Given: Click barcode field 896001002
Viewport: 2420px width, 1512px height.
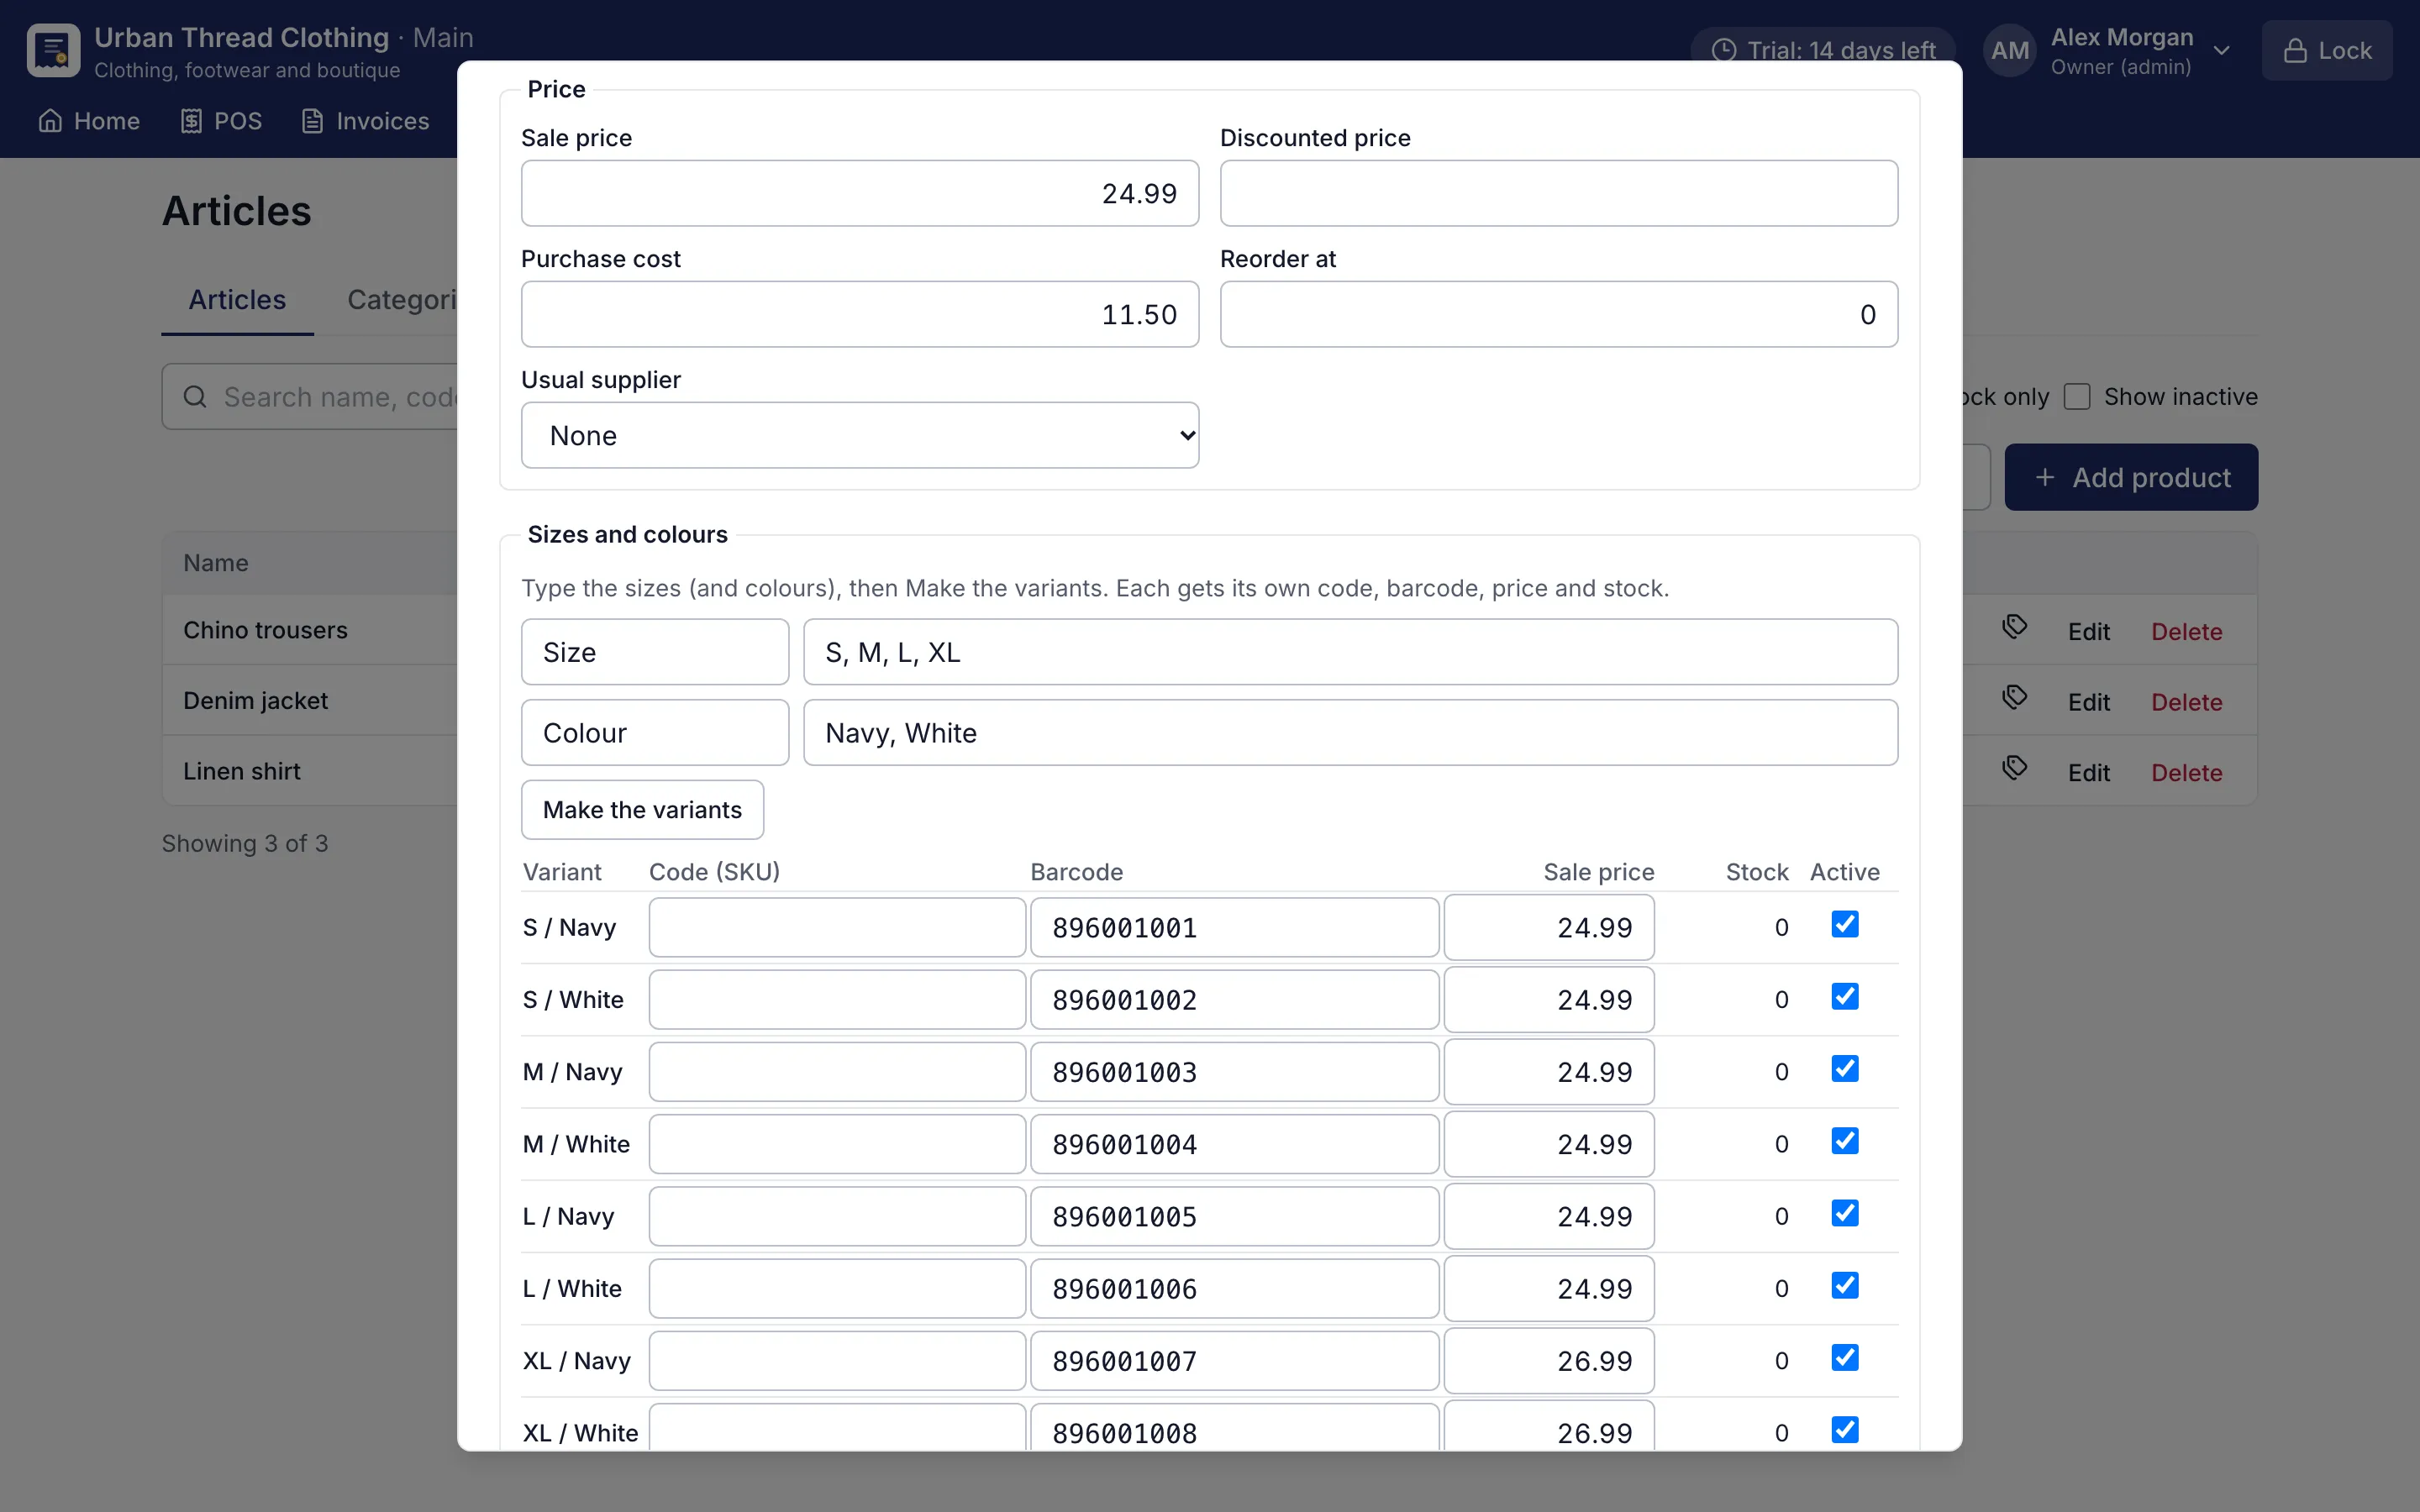Looking at the screenshot, I should point(1235,999).
